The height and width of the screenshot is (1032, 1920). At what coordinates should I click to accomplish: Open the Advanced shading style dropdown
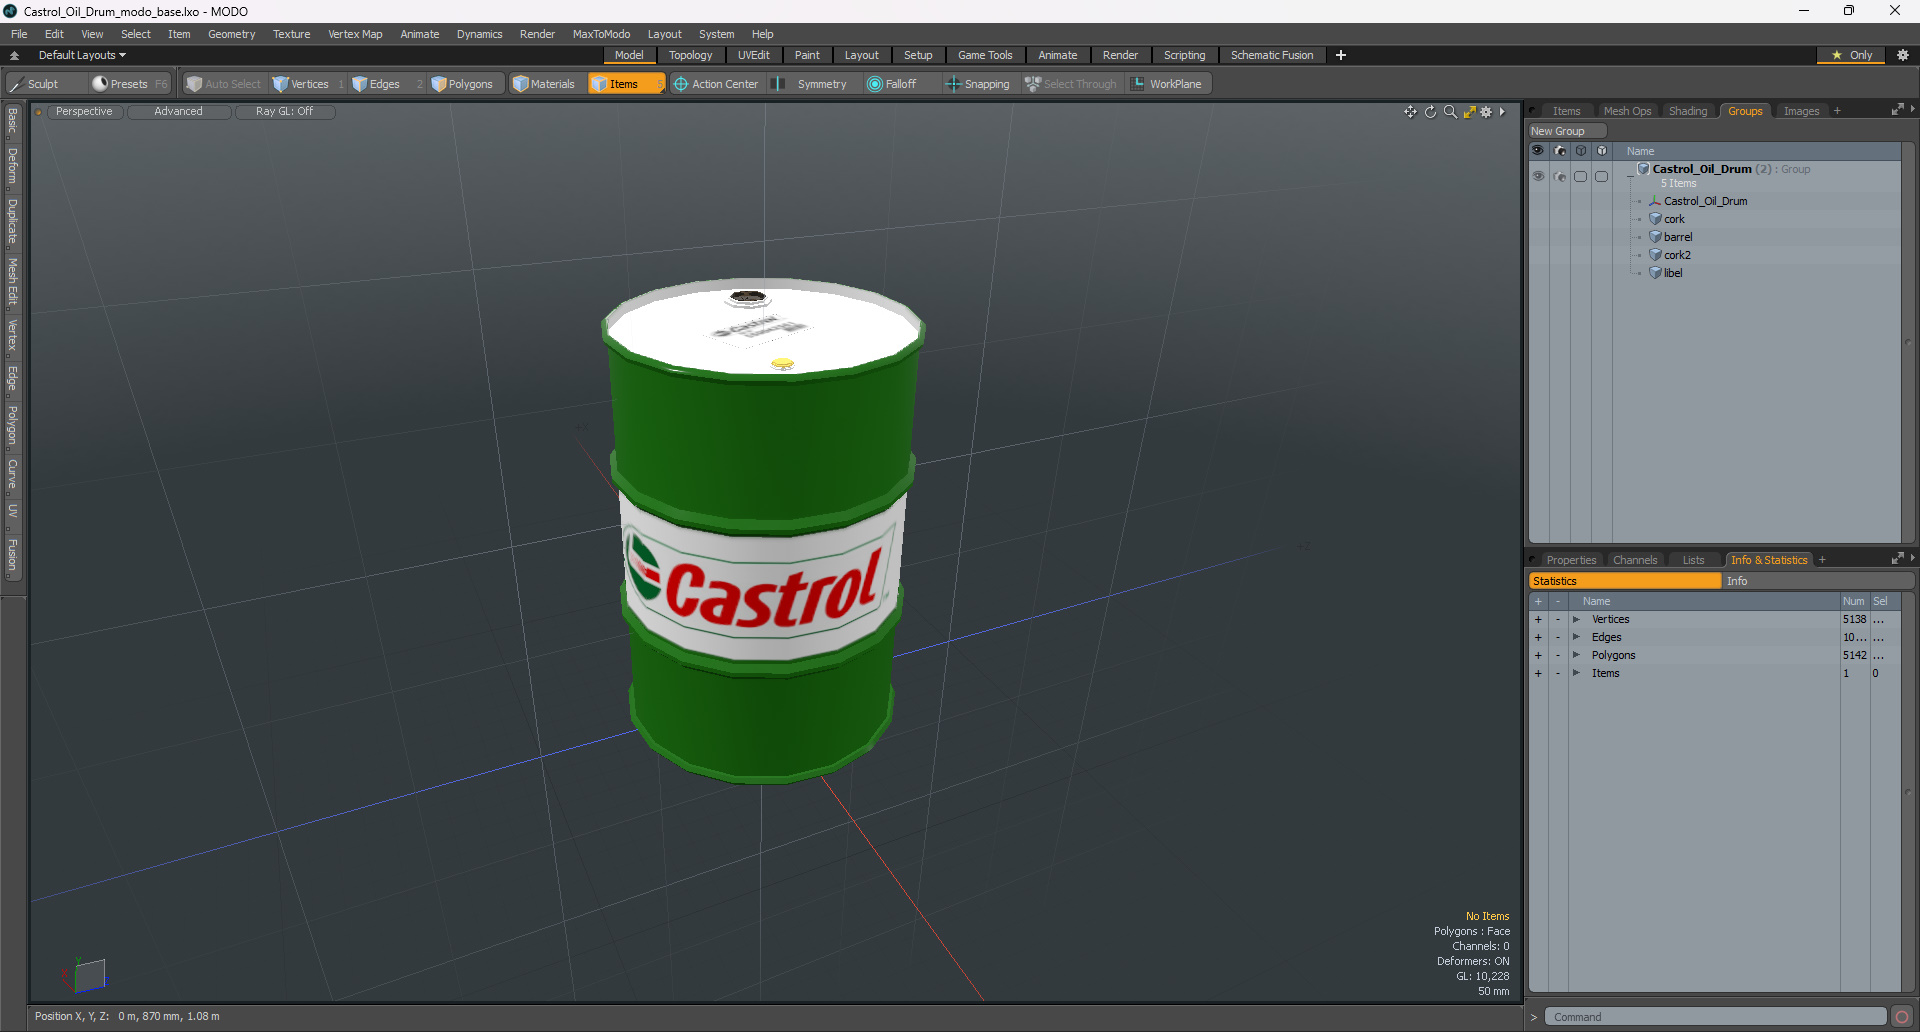179,112
